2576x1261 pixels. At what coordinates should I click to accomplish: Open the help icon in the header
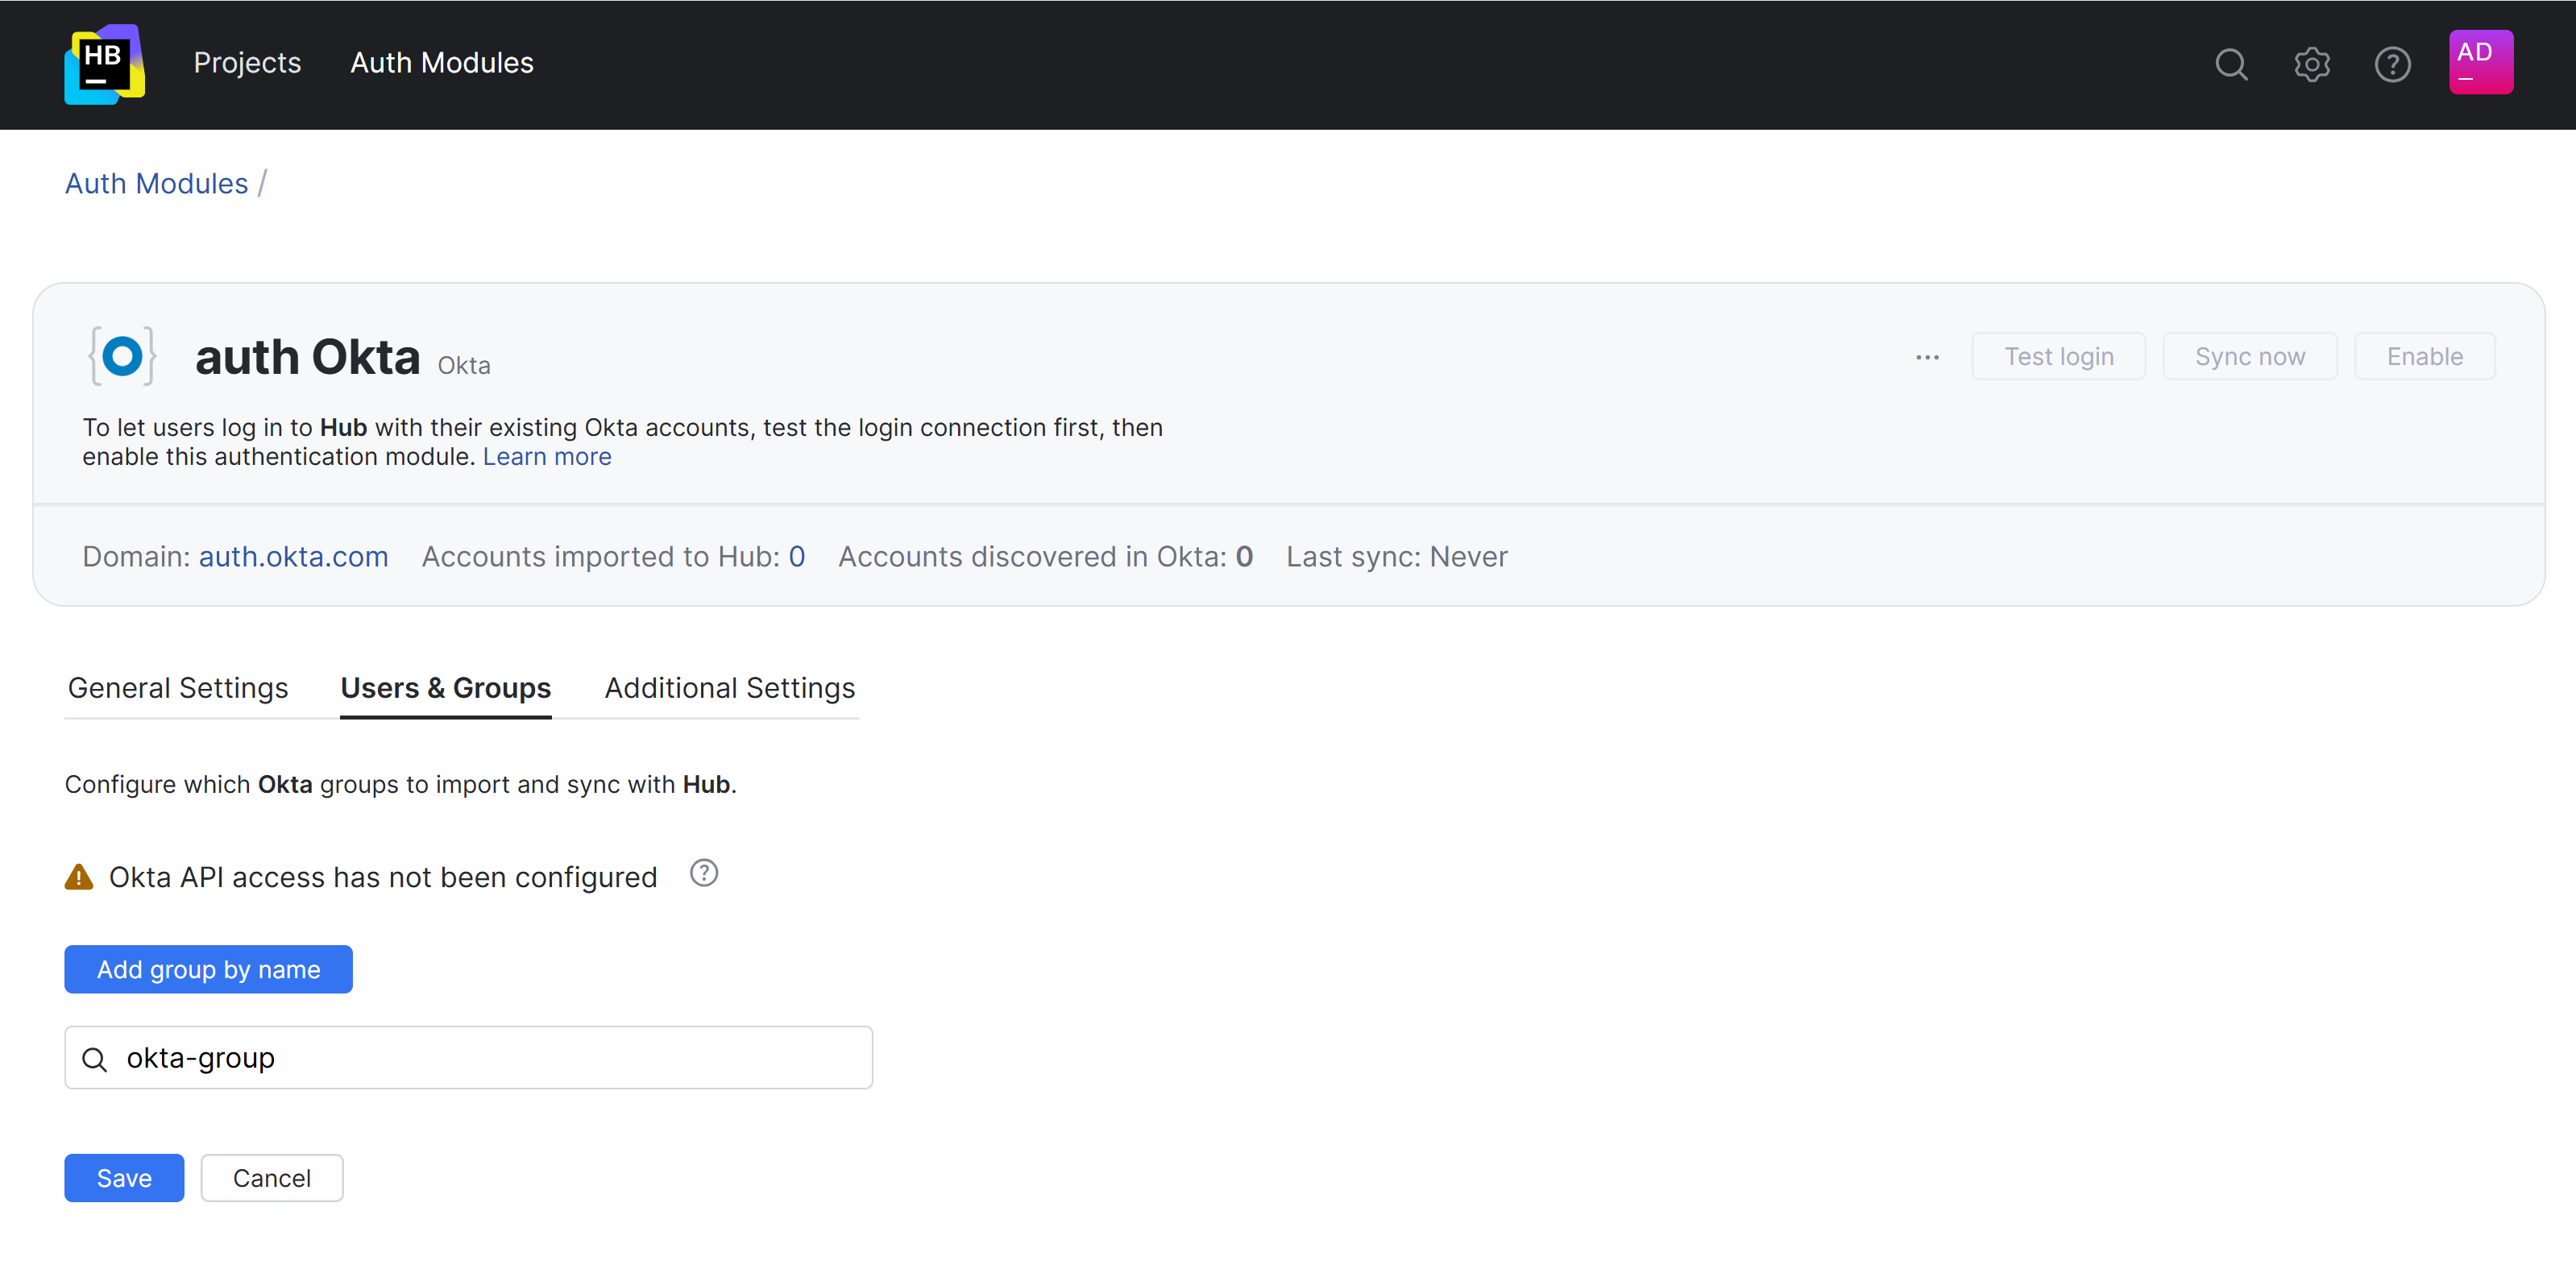tap(2392, 64)
